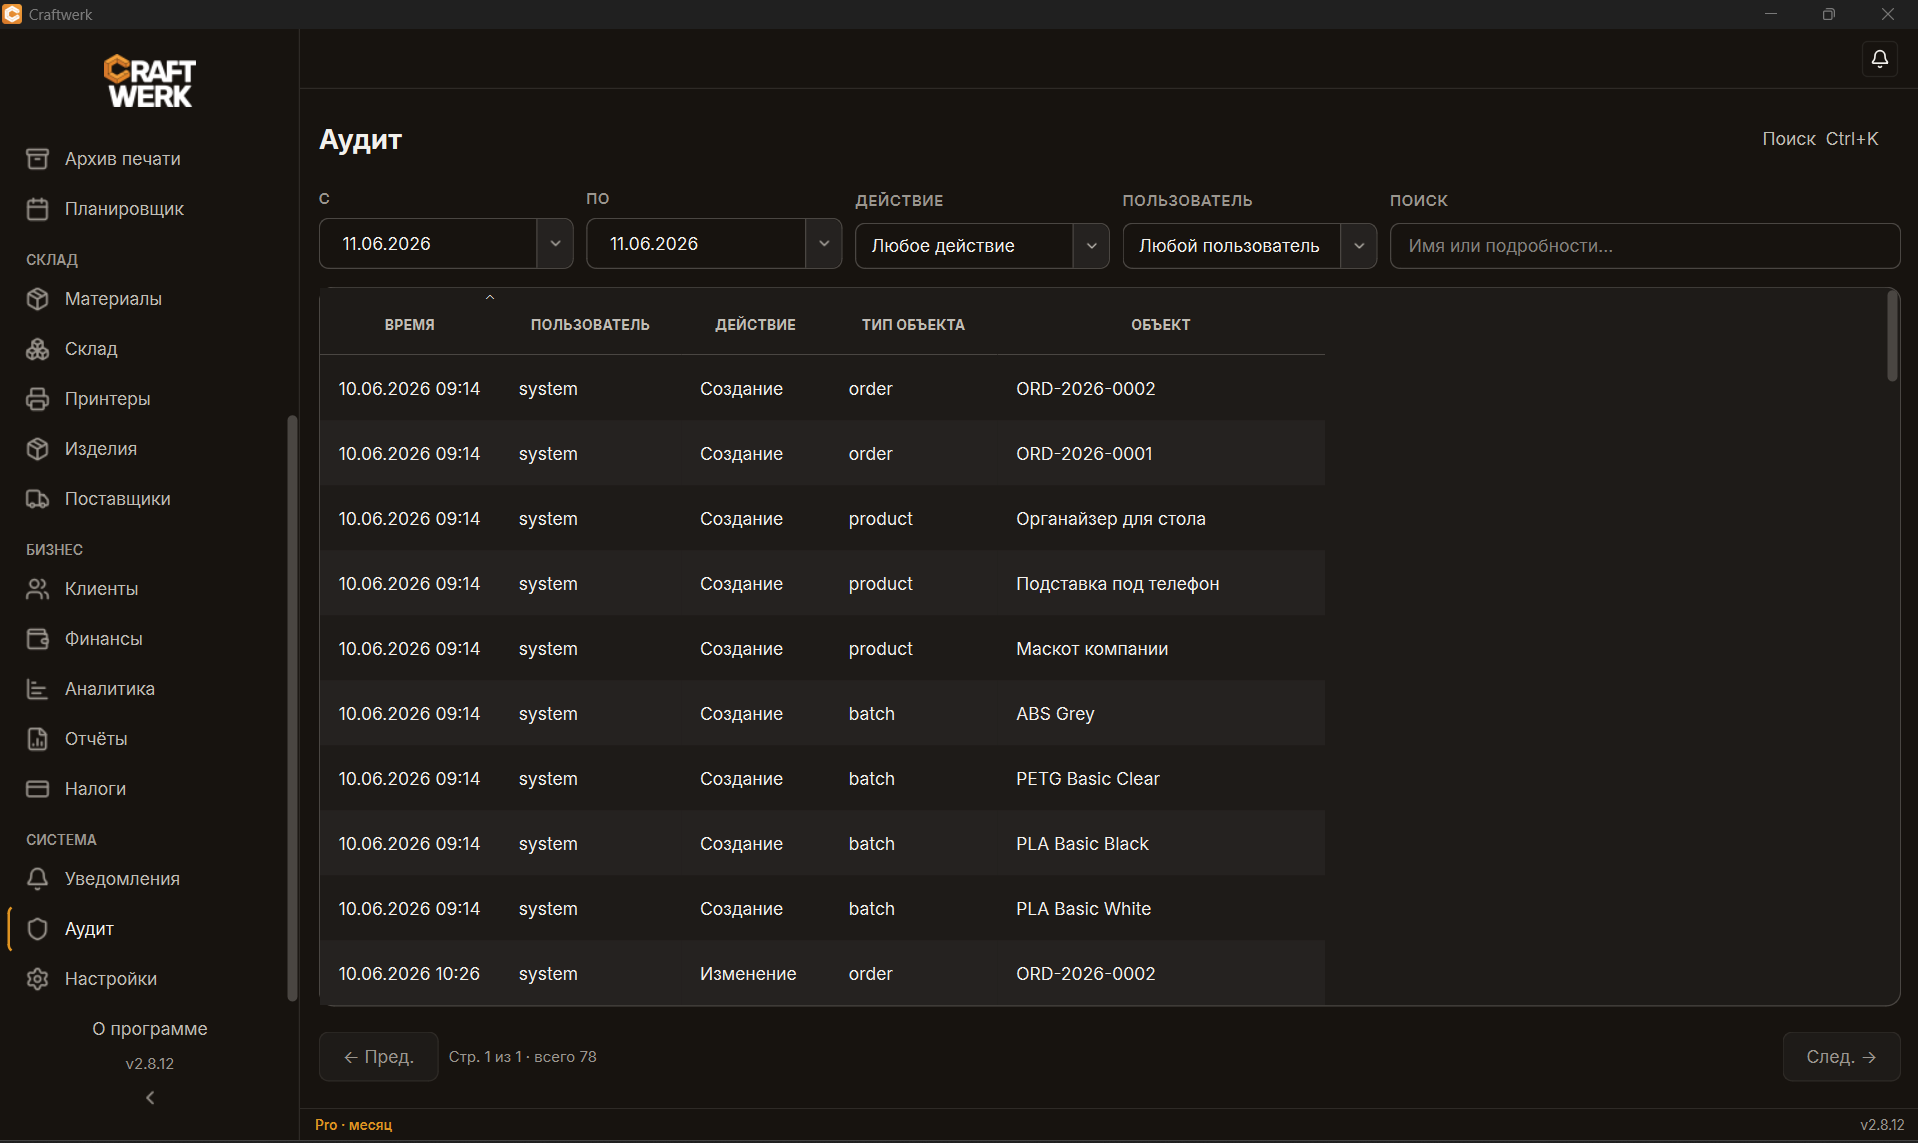Click the Settings gear icon
This screenshot has width=1918, height=1143.
[x=37, y=979]
